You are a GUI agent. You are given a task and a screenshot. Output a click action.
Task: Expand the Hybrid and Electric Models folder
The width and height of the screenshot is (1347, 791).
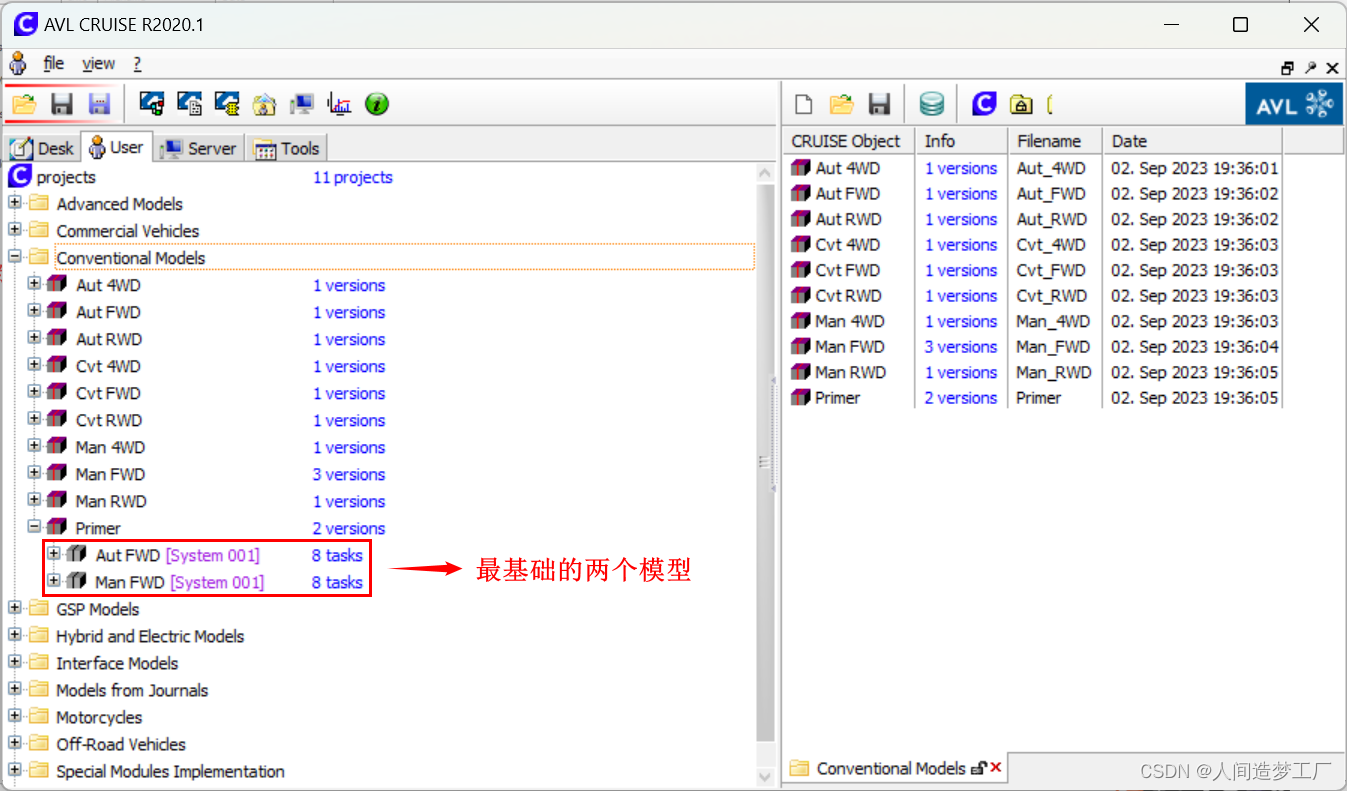coord(15,635)
